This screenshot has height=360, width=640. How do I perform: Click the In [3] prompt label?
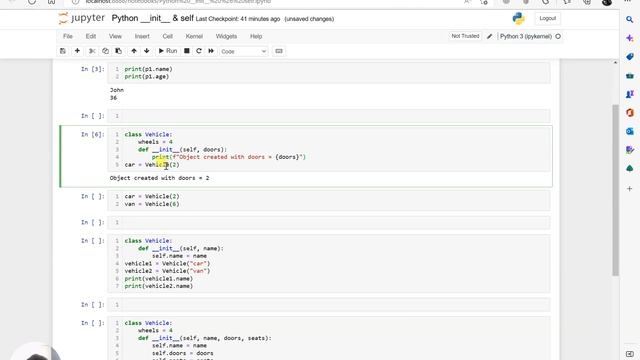93,69
